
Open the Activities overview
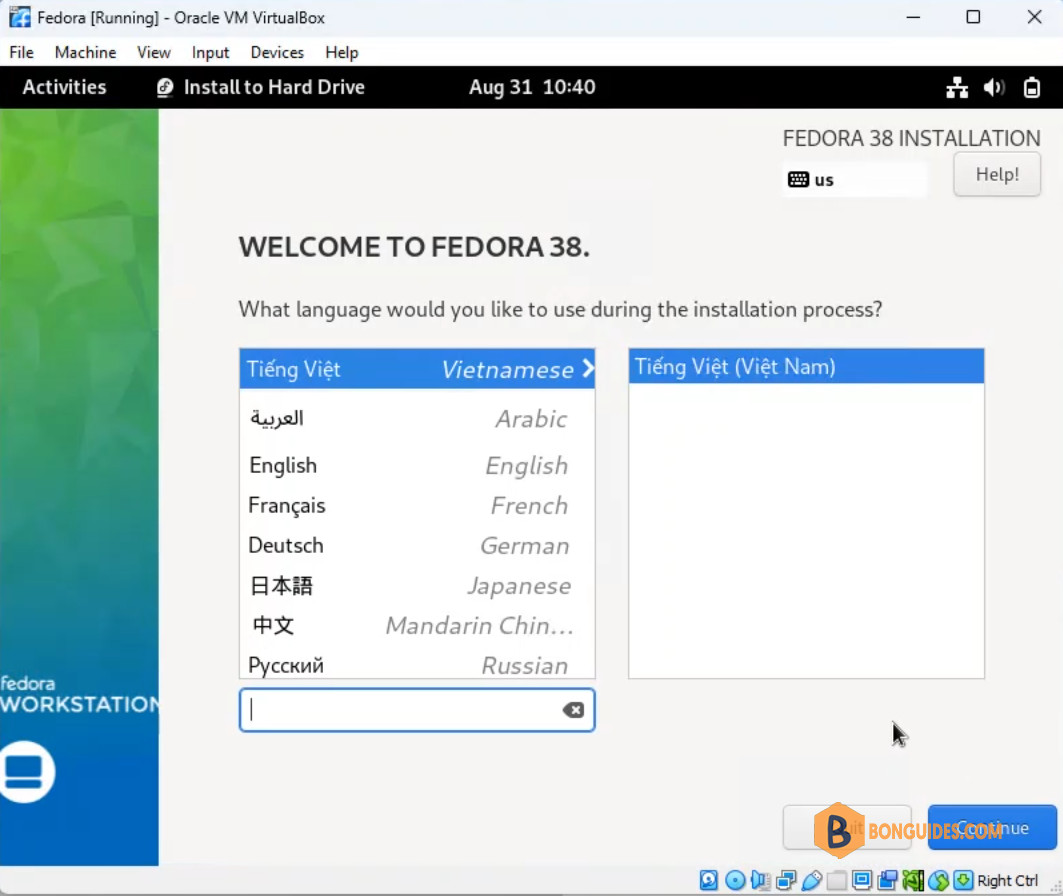[x=64, y=87]
